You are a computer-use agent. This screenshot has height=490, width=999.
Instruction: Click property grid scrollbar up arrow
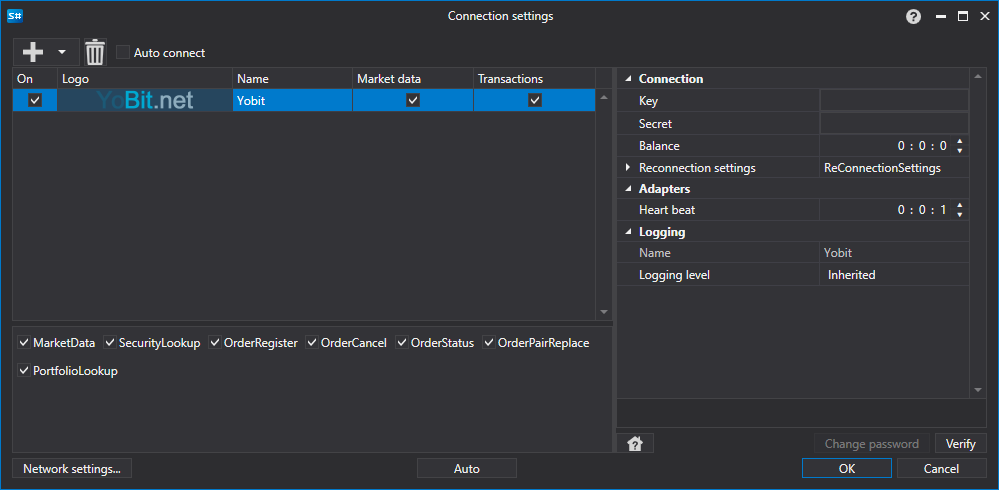(977, 78)
